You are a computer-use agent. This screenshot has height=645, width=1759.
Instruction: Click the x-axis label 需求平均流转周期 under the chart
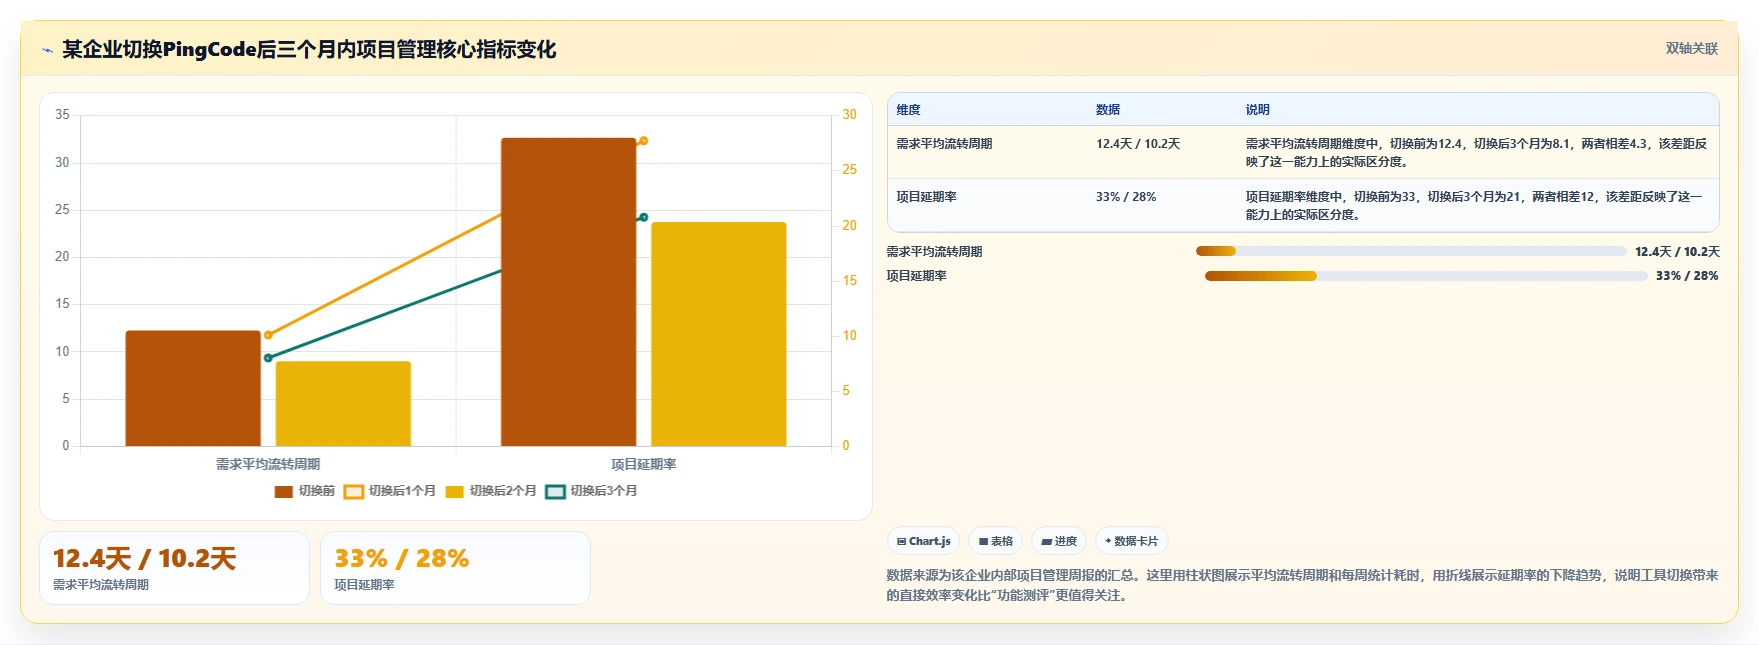[x=268, y=464]
